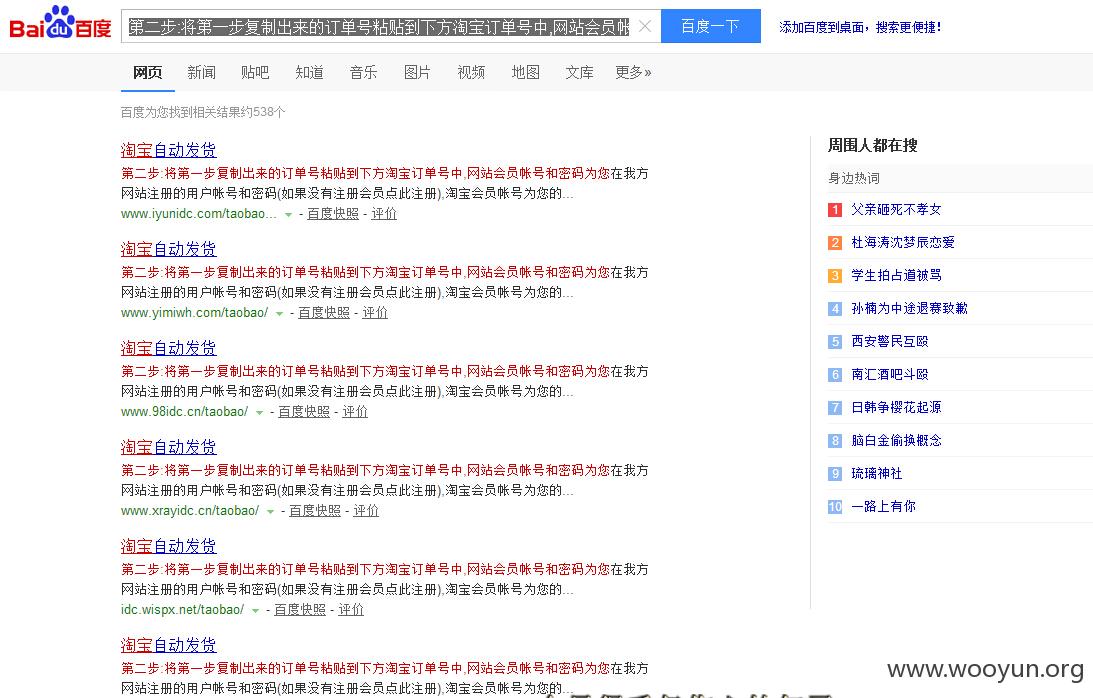Click 评价 for the www.98idc.cn result
1093x698 pixels.
(355, 412)
